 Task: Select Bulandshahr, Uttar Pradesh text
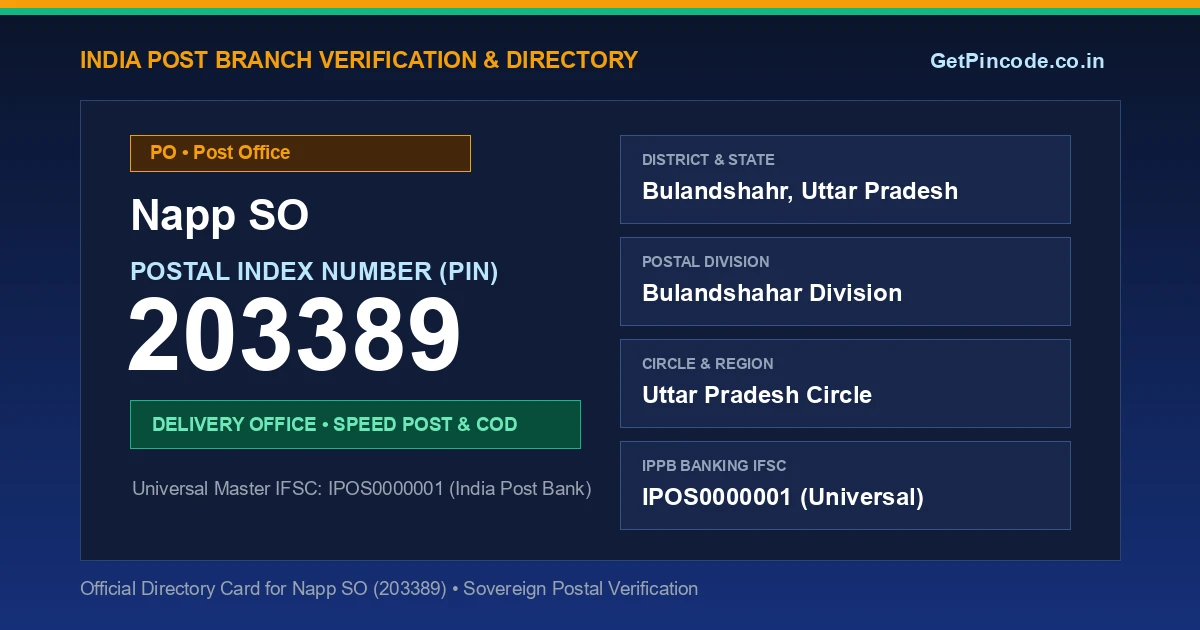800,191
